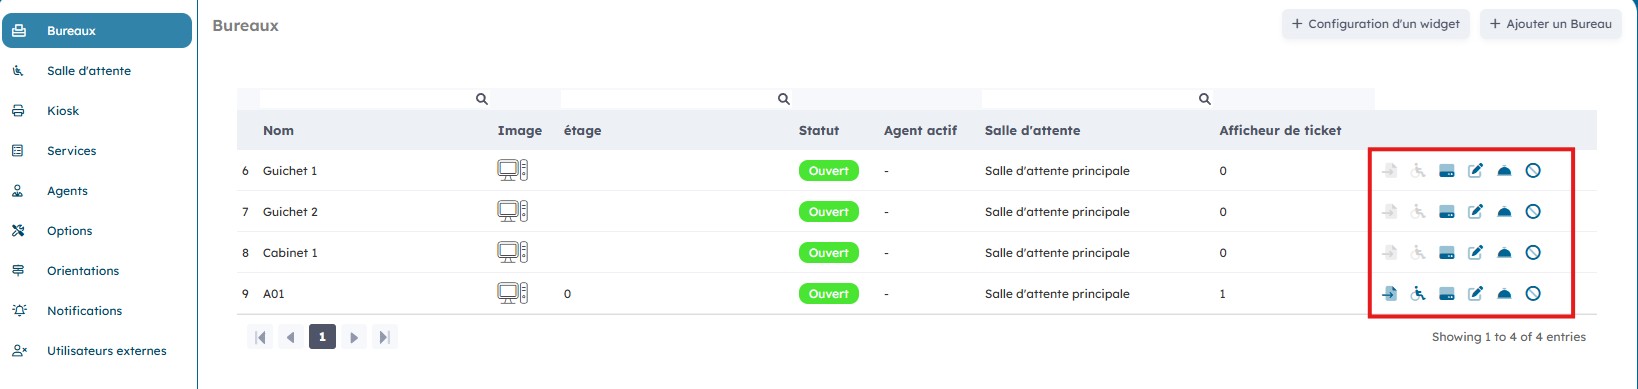1638x389 pixels.
Task: Click the block circle icon for Cabinet 1
Action: (x=1533, y=253)
